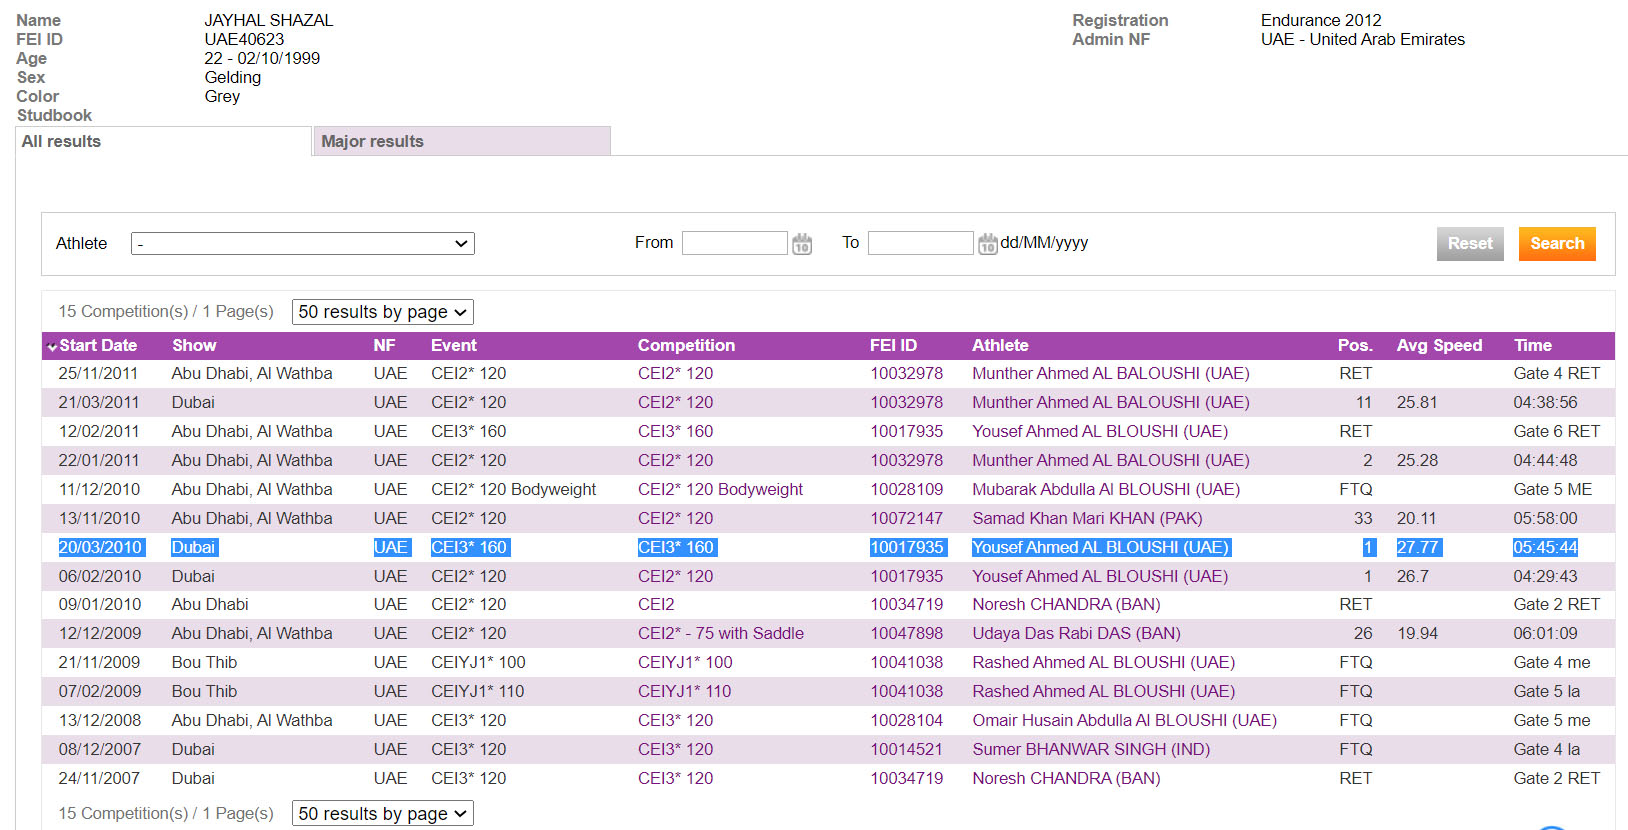The height and width of the screenshot is (830, 1628).
Task: Open Noresh CHANDRA on 24/11/2007 row
Action: [x=1066, y=778]
